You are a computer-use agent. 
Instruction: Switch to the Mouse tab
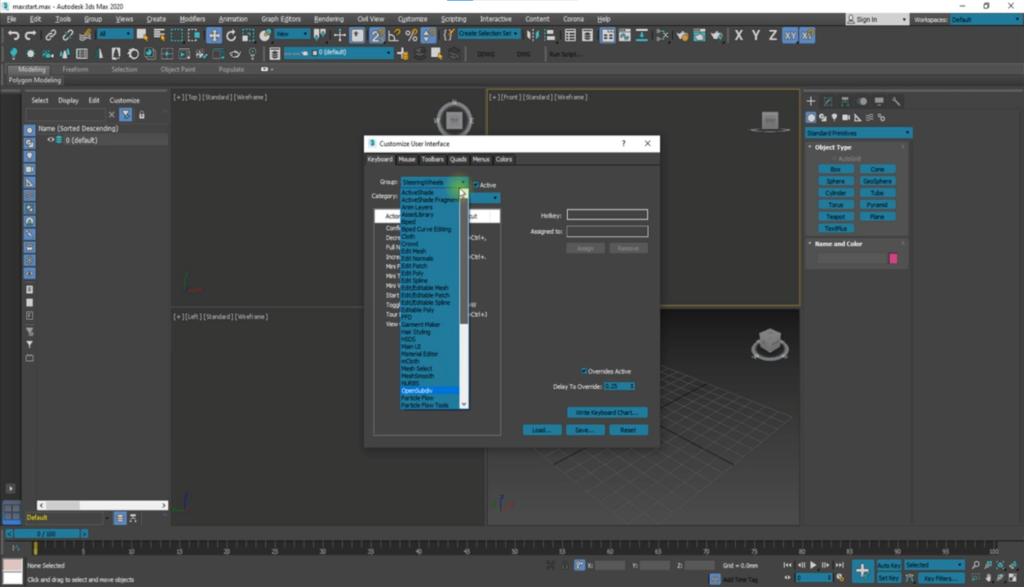[406, 159]
